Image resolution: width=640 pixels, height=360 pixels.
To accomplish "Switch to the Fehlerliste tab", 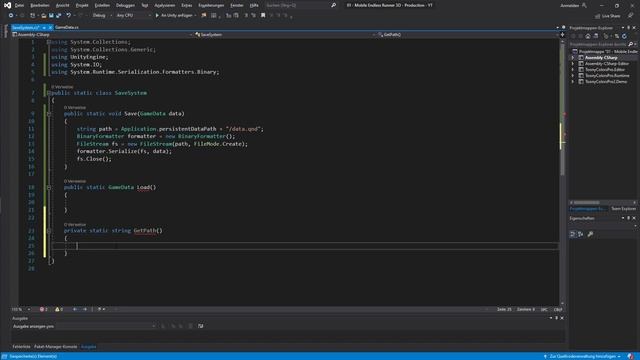I will [21, 347].
